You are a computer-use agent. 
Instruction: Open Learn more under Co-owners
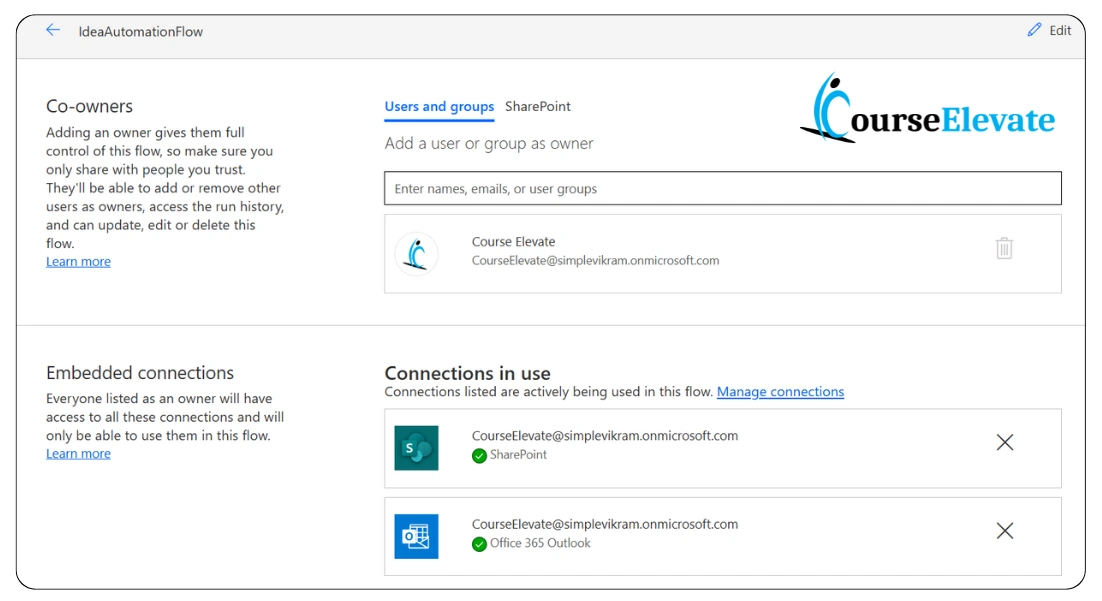pyautogui.click(x=78, y=262)
